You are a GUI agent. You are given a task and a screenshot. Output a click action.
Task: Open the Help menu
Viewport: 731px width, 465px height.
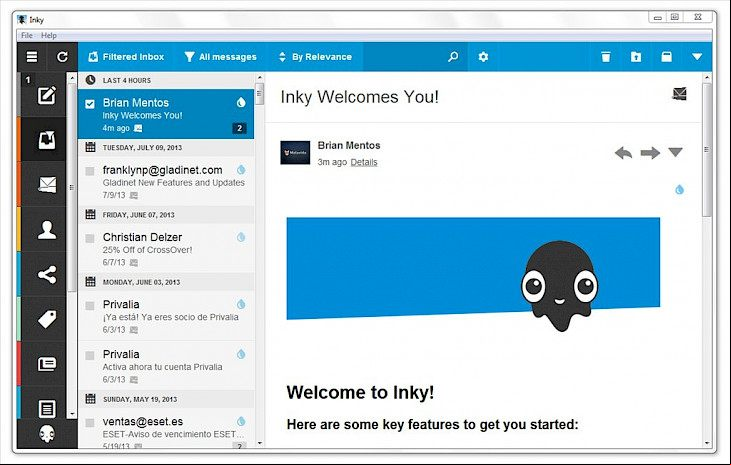(48, 35)
